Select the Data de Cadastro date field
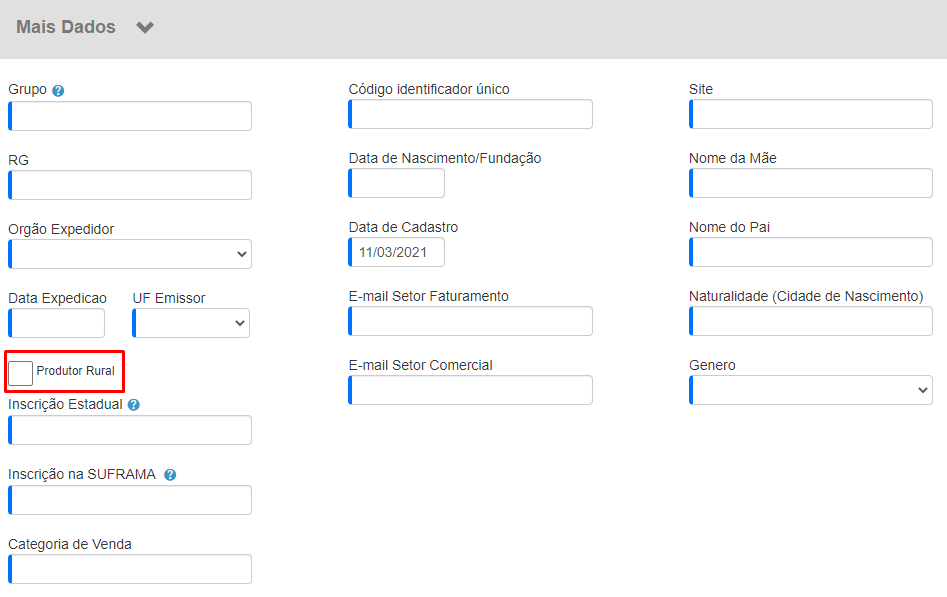Image resolution: width=947 pixels, height=597 pixels. click(396, 252)
